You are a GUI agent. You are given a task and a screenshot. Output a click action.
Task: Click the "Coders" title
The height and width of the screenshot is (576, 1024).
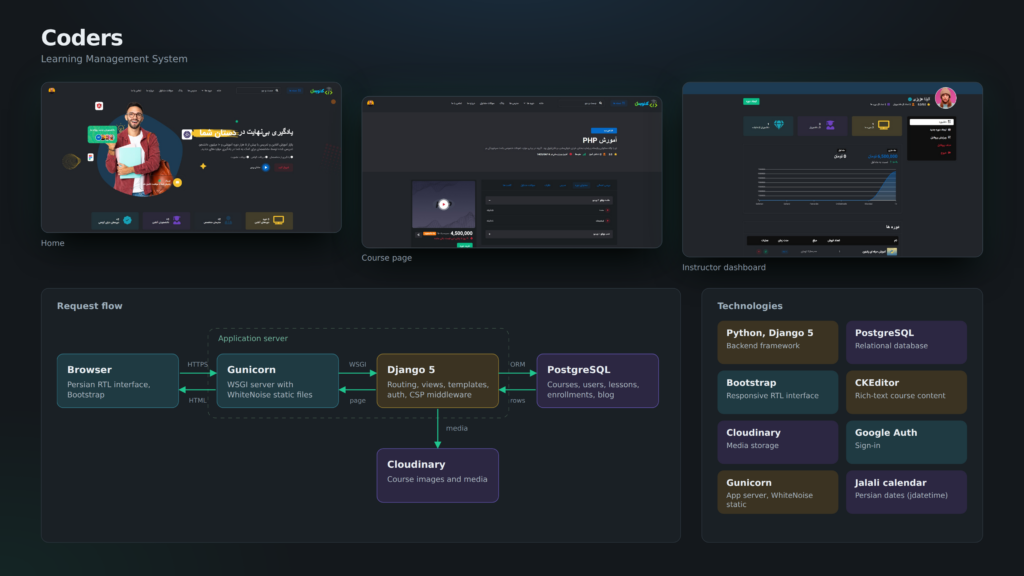pos(82,38)
